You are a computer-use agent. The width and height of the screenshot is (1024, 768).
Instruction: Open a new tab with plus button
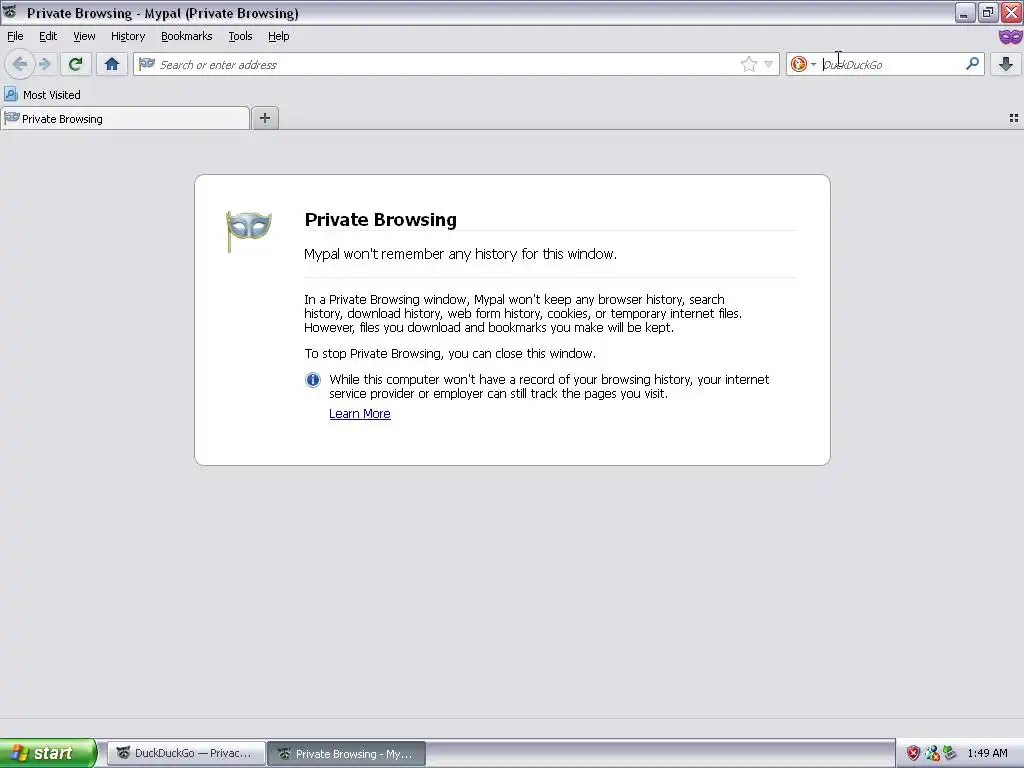pyautogui.click(x=264, y=118)
